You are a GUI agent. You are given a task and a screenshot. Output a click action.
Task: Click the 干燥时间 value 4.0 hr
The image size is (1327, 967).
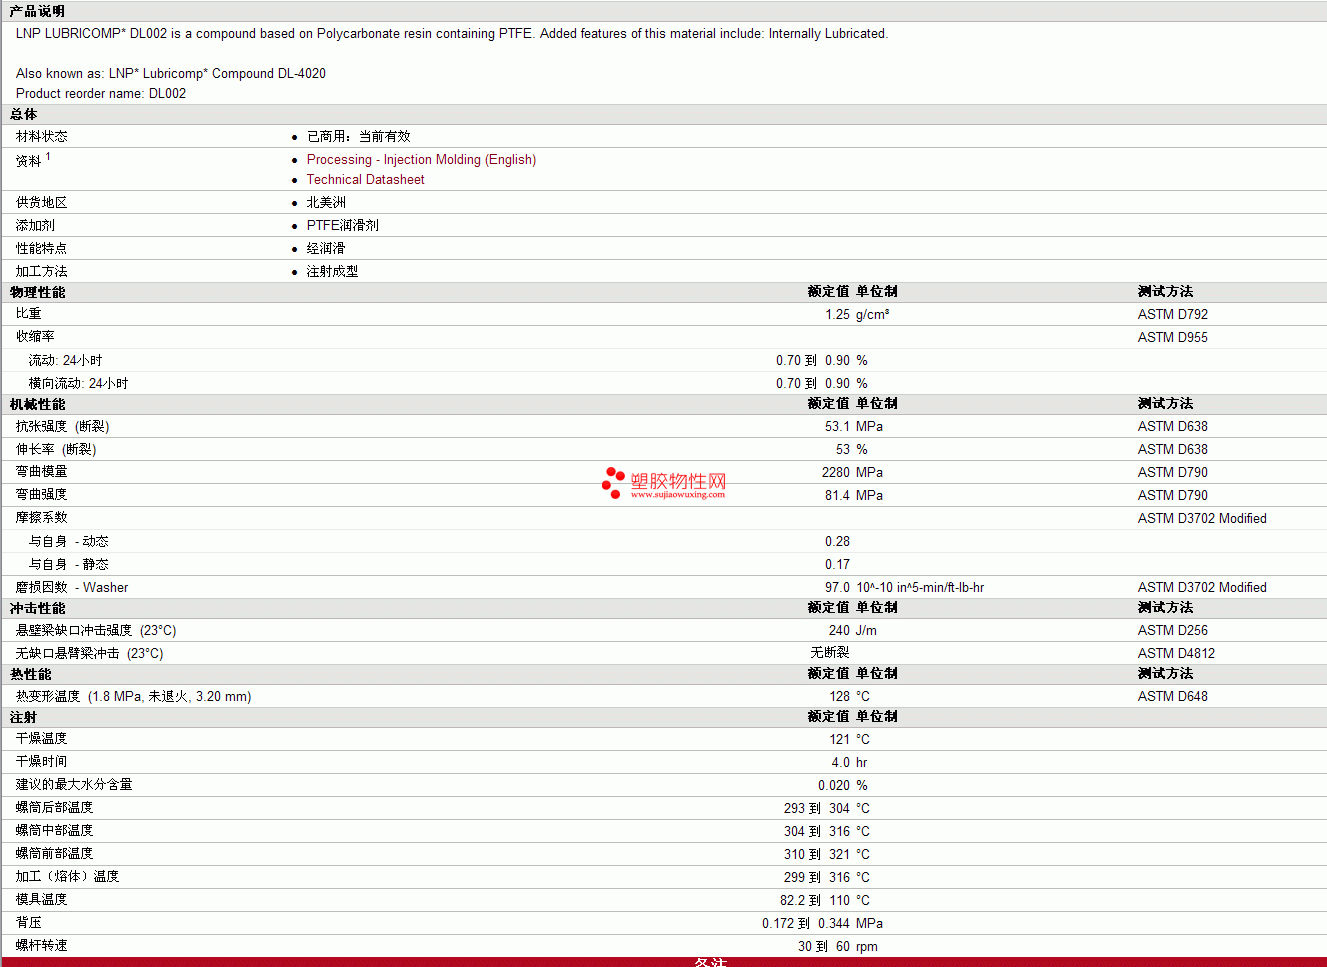[x=849, y=763]
